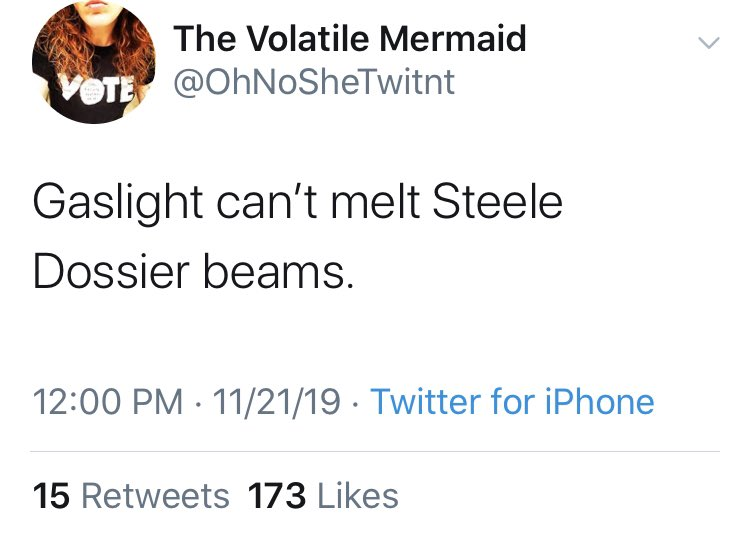Click the display name The Volatile Mermaid
The height and width of the screenshot is (533, 750).
350,38
